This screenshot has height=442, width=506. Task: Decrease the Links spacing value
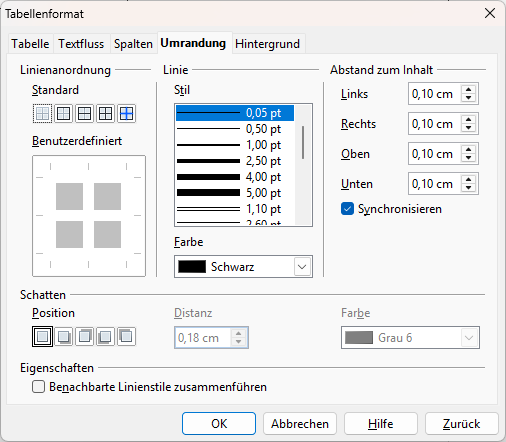[469, 98]
